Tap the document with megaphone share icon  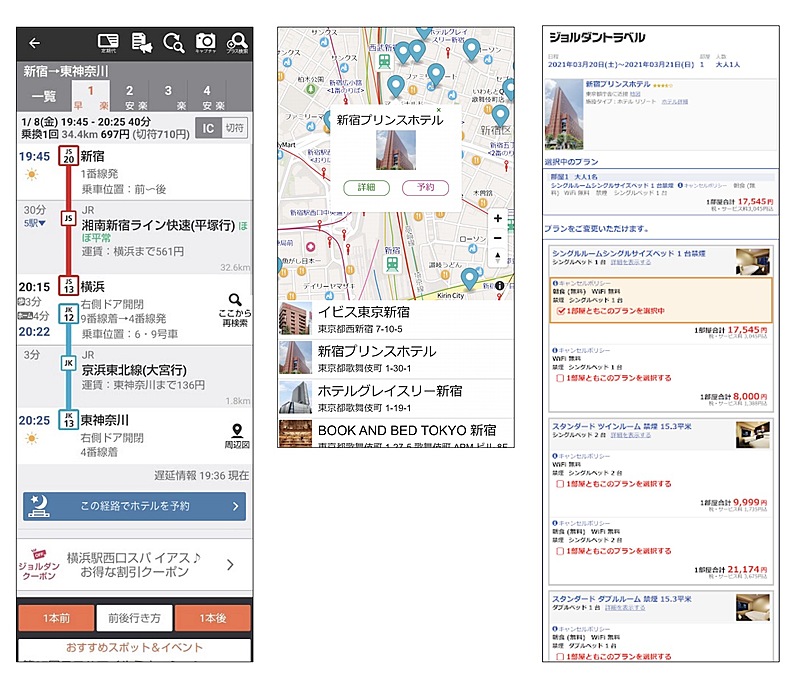click(x=141, y=43)
